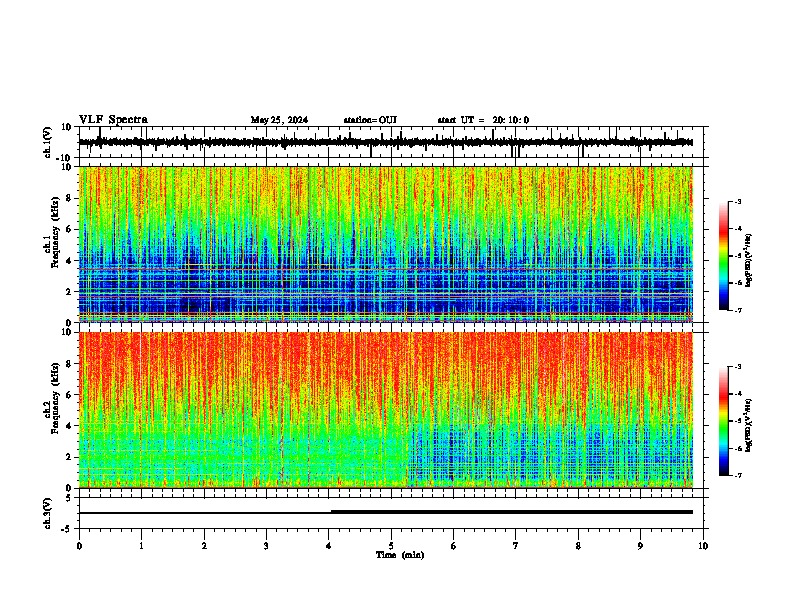Click "-3" on the ch.1 colorbar
This screenshot has width=792, height=612.
tap(738, 202)
